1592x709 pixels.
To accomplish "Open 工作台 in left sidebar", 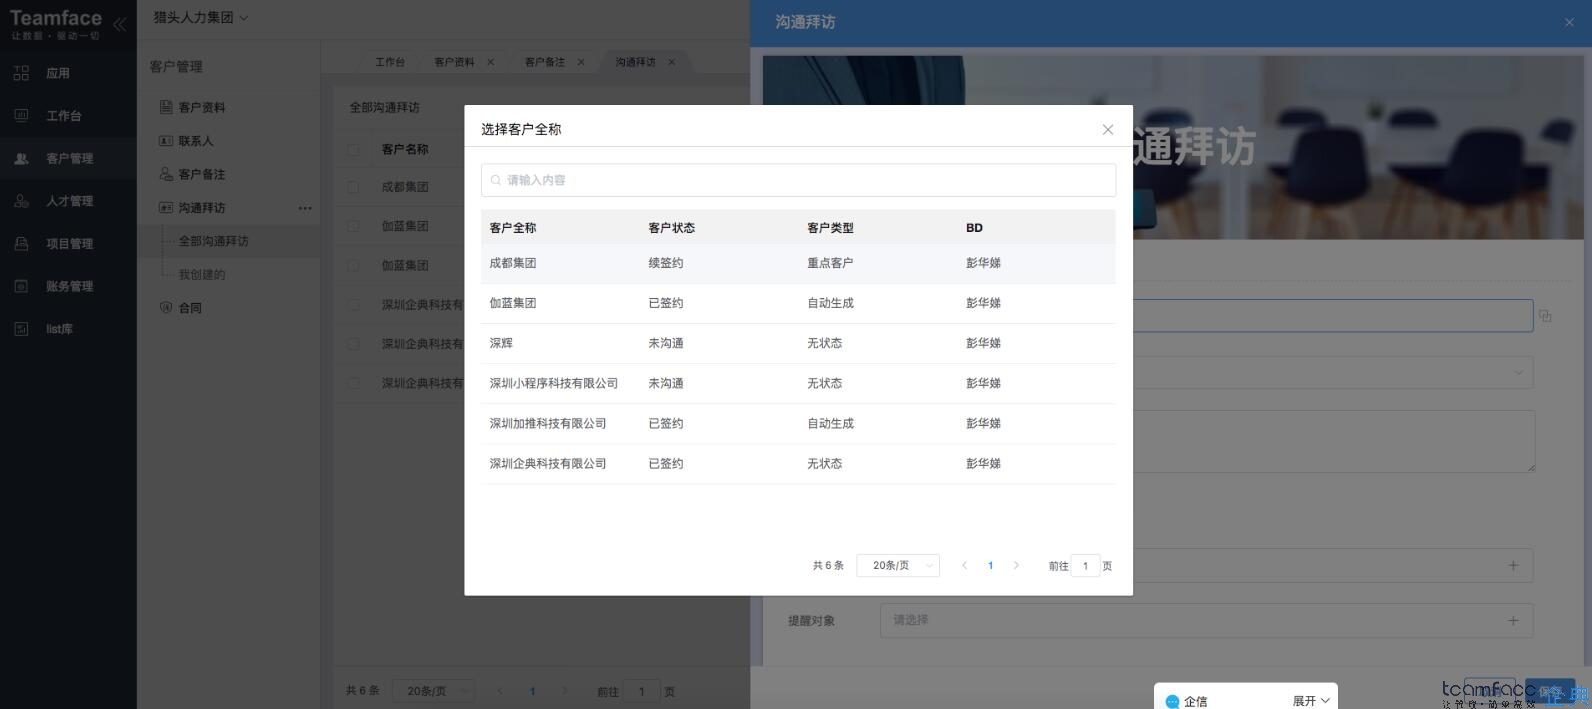I will click(68, 116).
